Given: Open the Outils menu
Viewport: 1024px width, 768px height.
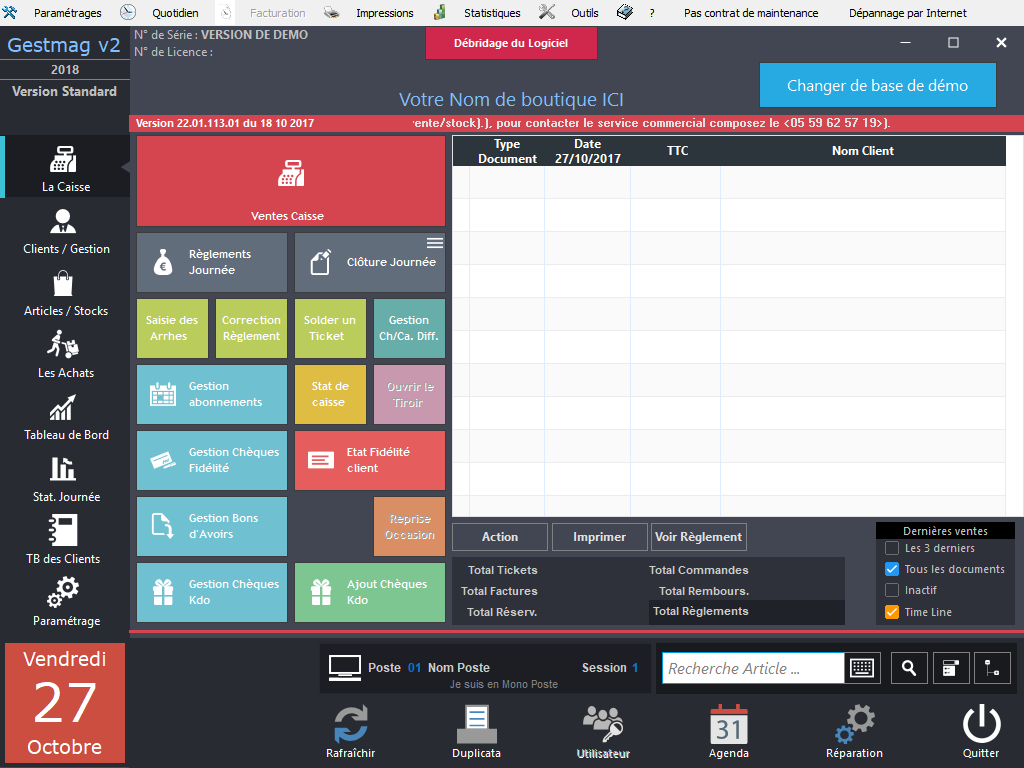Looking at the screenshot, I should point(584,13).
